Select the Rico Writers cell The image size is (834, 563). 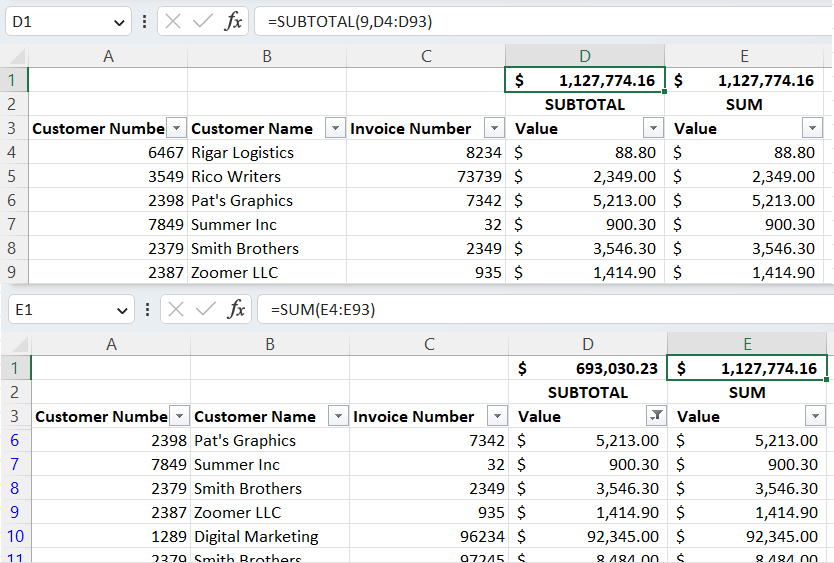267,176
